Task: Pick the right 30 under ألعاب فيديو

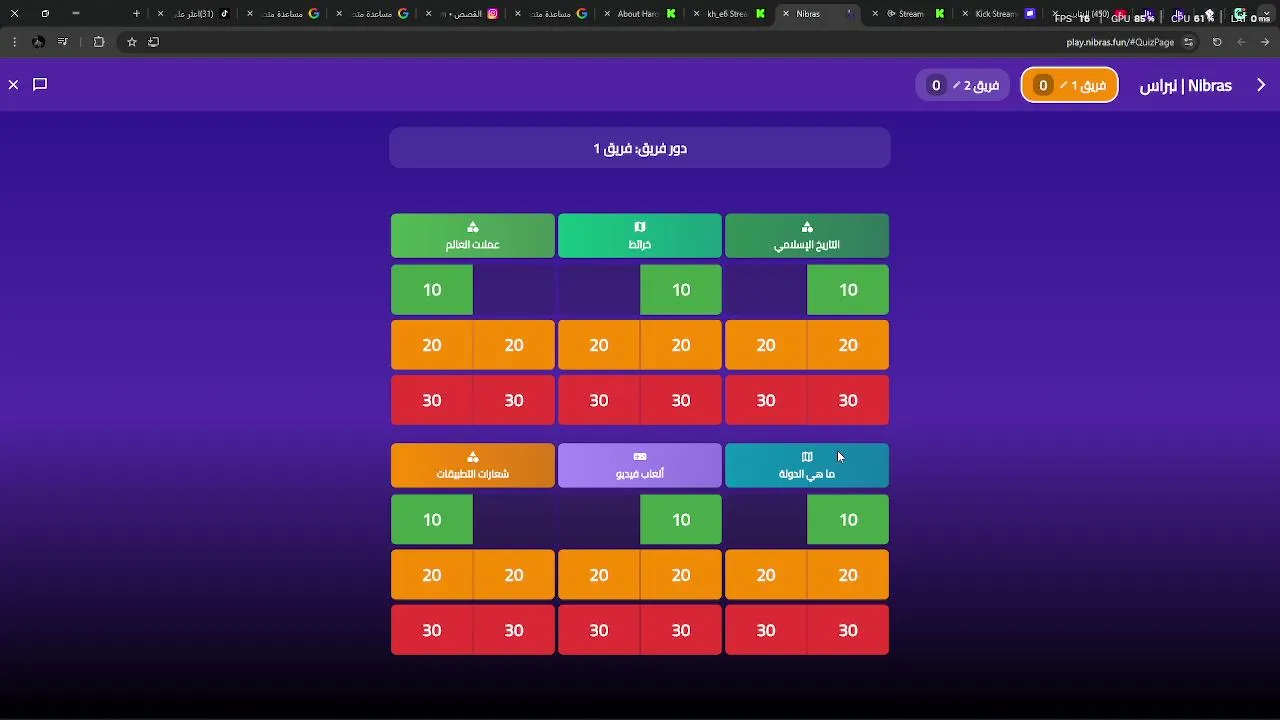Action: pos(681,630)
